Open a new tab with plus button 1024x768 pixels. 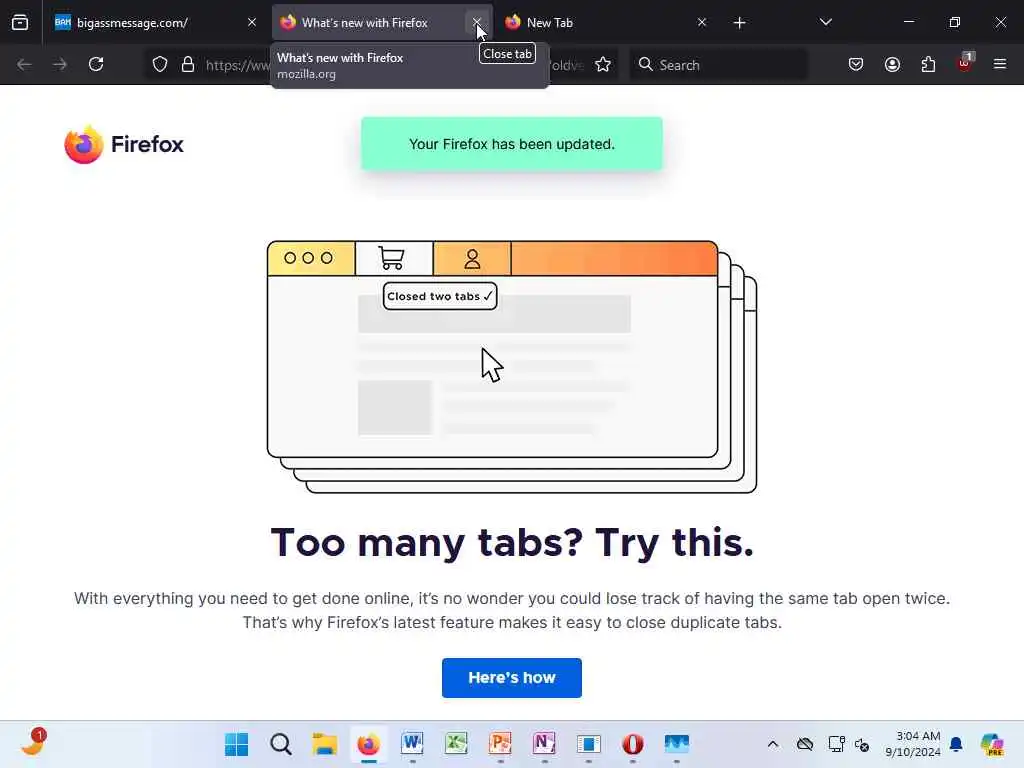(x=739, y=23)
